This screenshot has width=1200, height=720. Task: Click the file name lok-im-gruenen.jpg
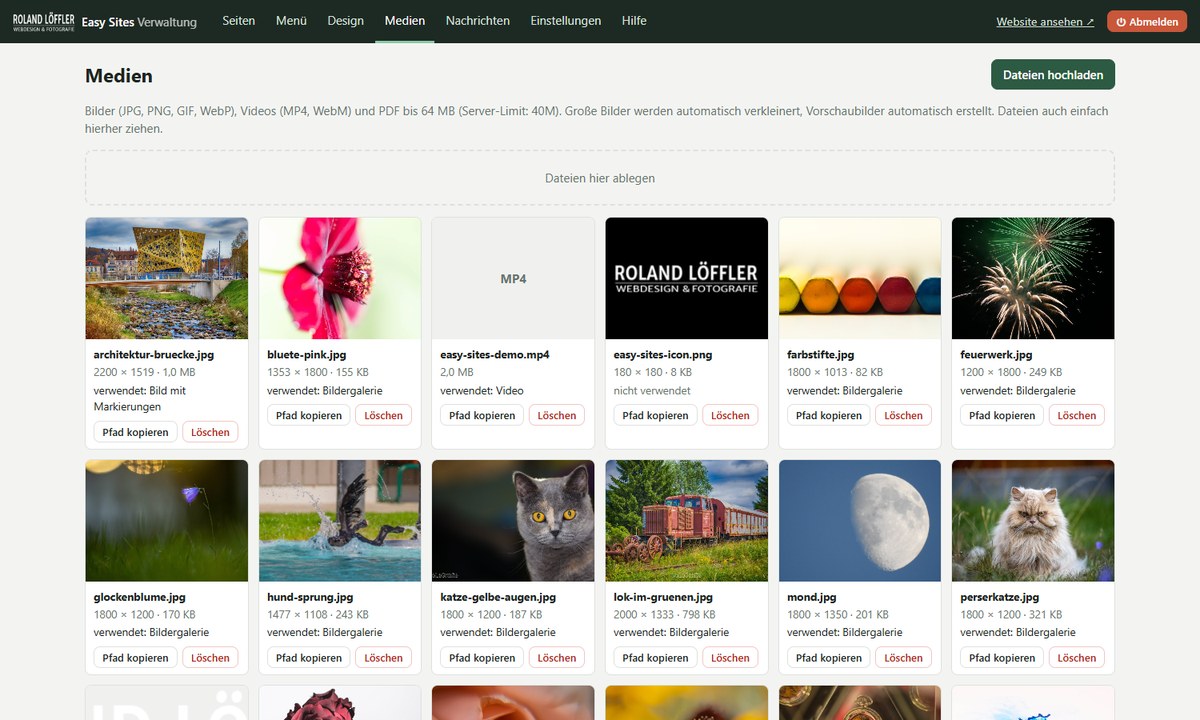click(x=663, y=597)
